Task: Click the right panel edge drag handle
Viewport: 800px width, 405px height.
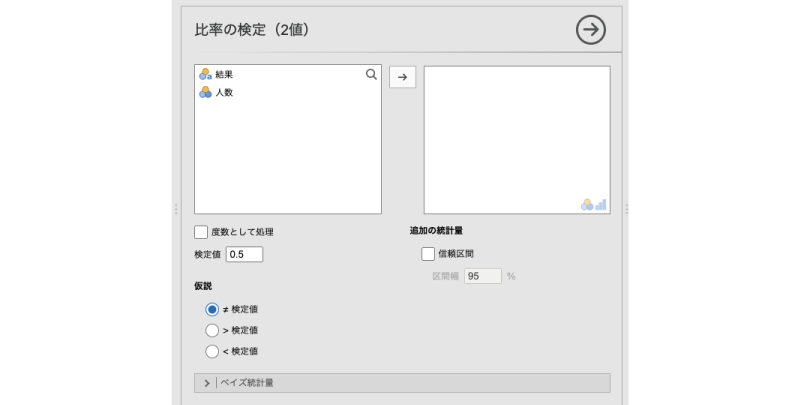Action: click(627, 209)
